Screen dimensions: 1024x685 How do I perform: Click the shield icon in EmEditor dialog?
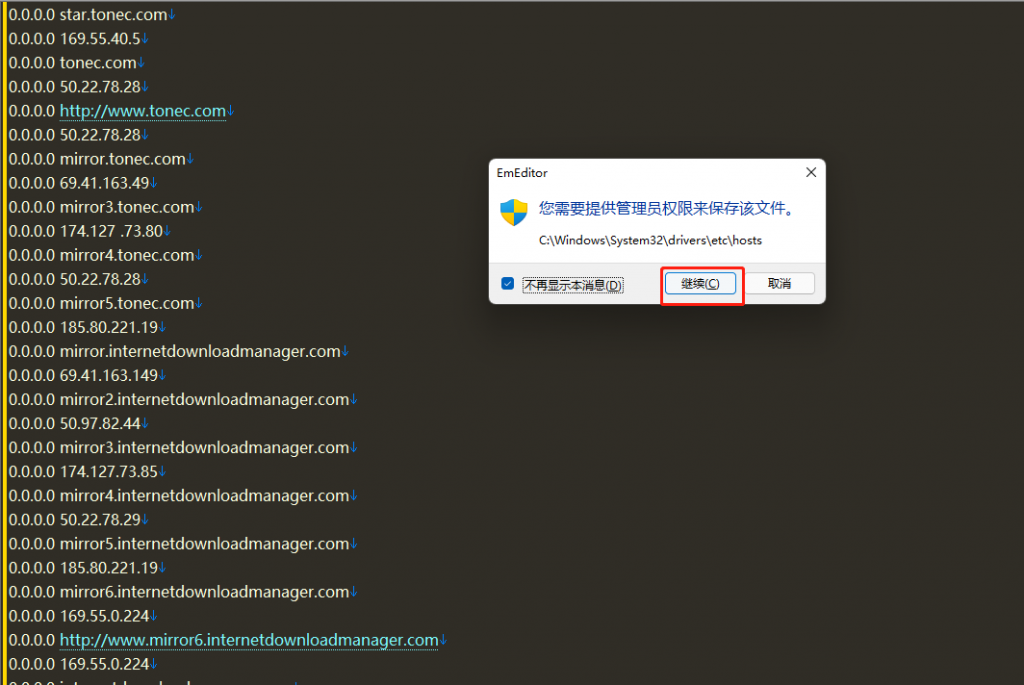pyautogui.click(x=514, y=212)
